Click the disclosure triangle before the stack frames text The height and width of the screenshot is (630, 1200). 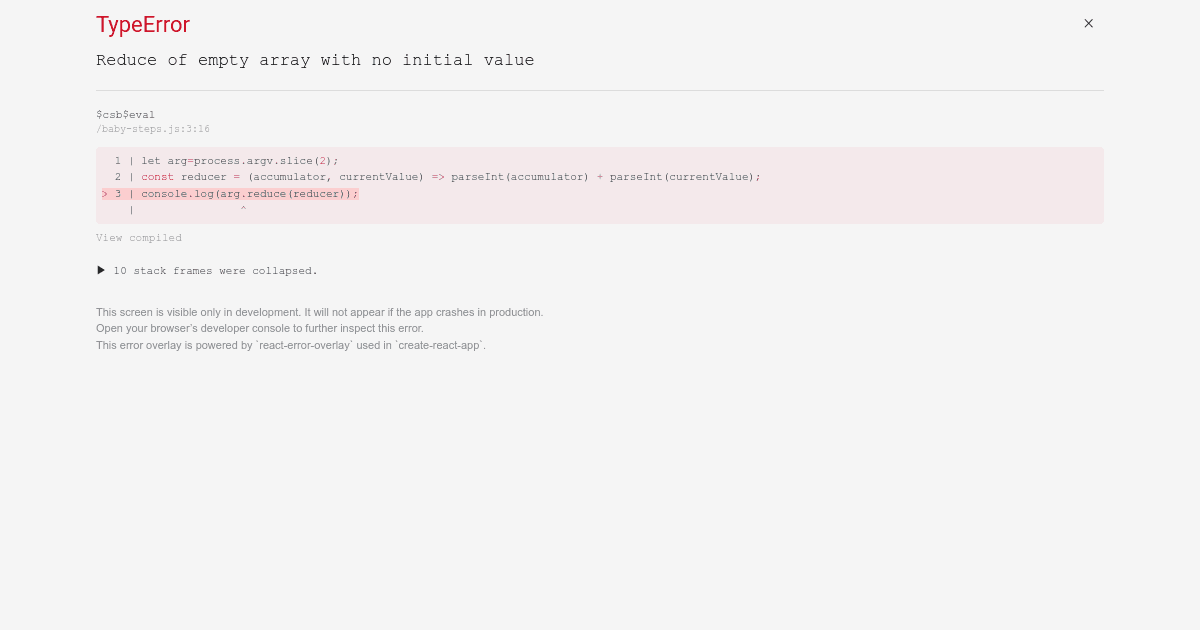pyautogui.click(x=101, y=270)
